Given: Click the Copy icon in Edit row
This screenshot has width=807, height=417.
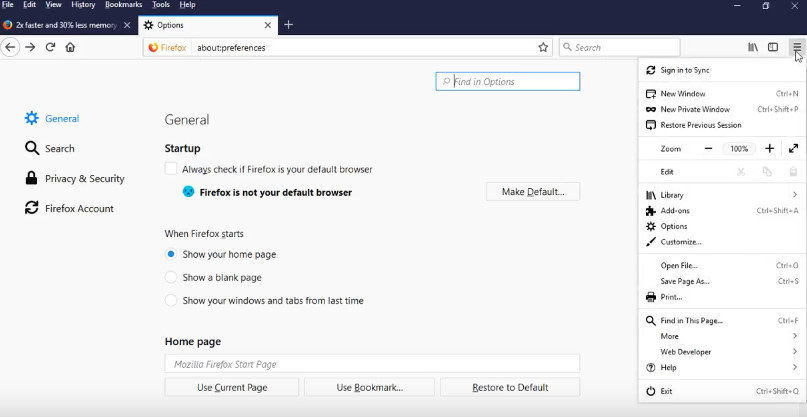Looking at the screenshot, I should point(767,172).
